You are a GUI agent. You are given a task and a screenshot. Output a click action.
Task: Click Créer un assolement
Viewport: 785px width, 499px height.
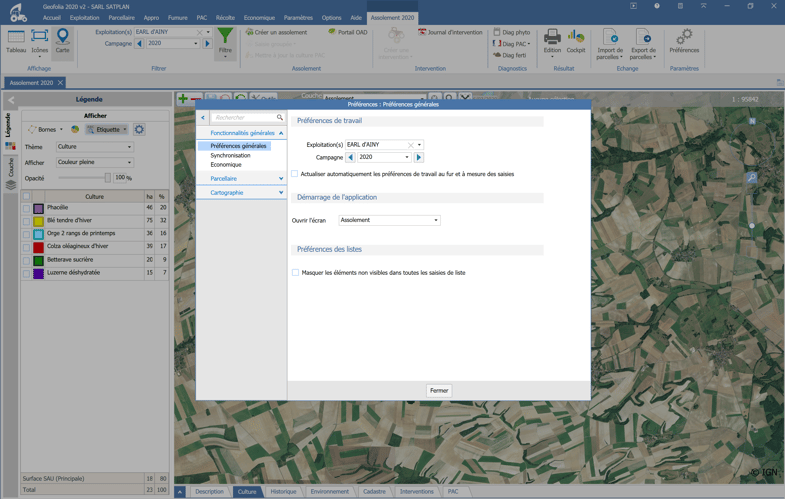click(x=276, y=32)
